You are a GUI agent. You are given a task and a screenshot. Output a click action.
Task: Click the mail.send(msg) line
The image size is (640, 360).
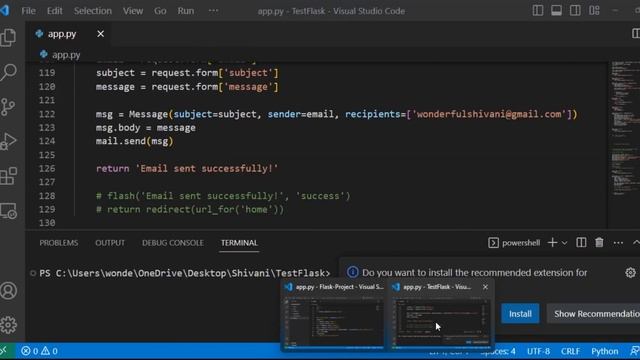pos(135,141)
